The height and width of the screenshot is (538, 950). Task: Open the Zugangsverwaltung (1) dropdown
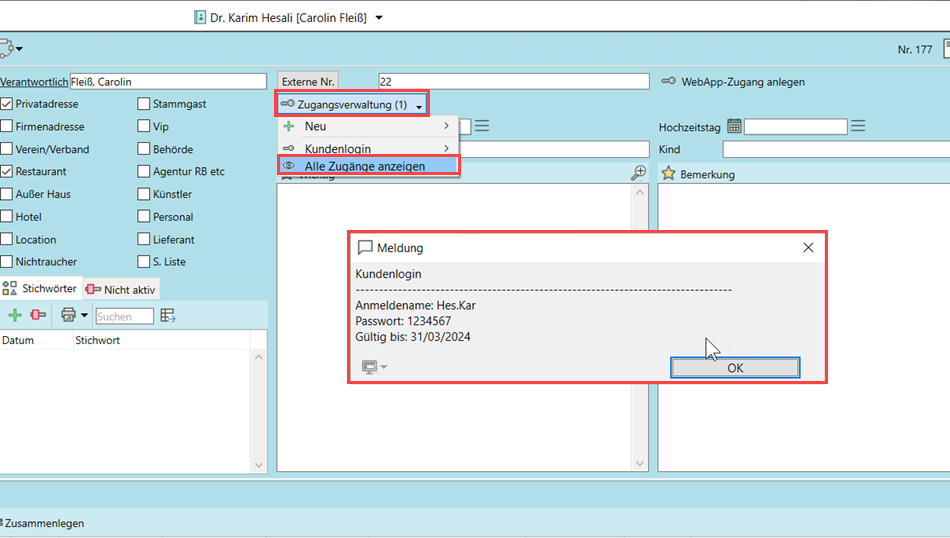(352, 104)
